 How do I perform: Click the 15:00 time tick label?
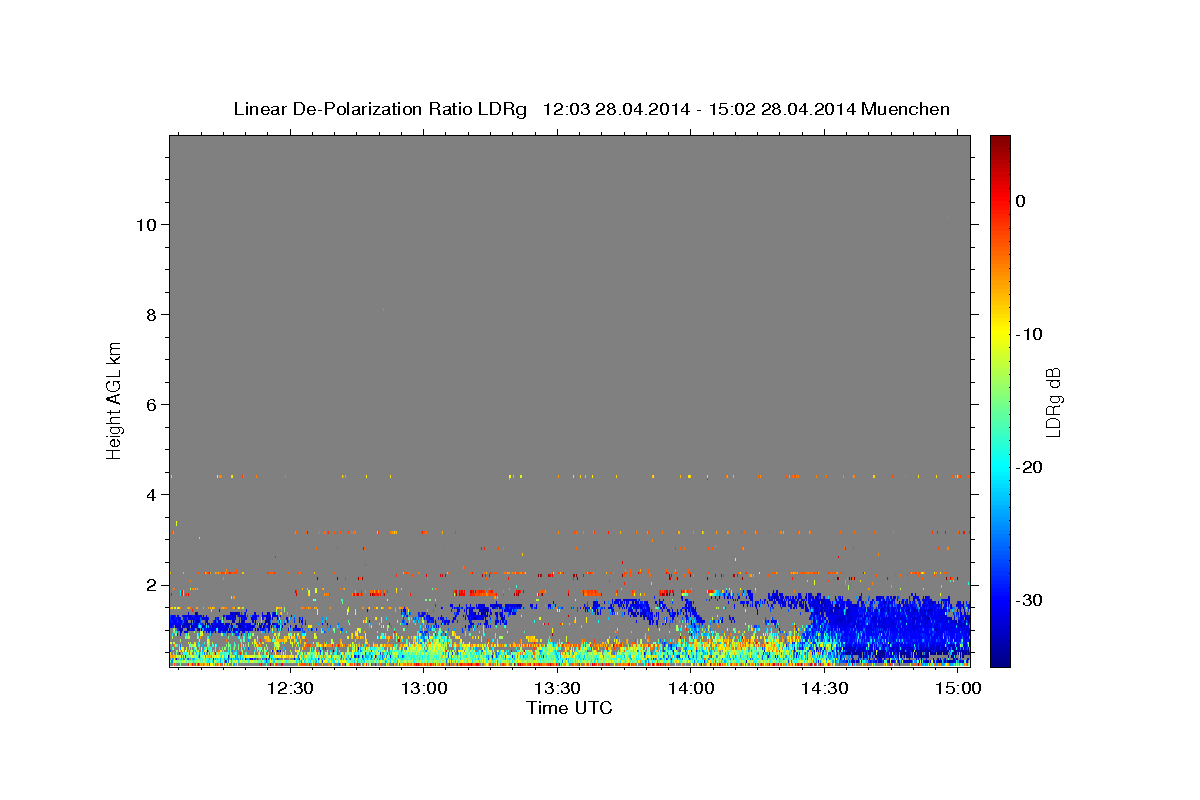(958, 689)
